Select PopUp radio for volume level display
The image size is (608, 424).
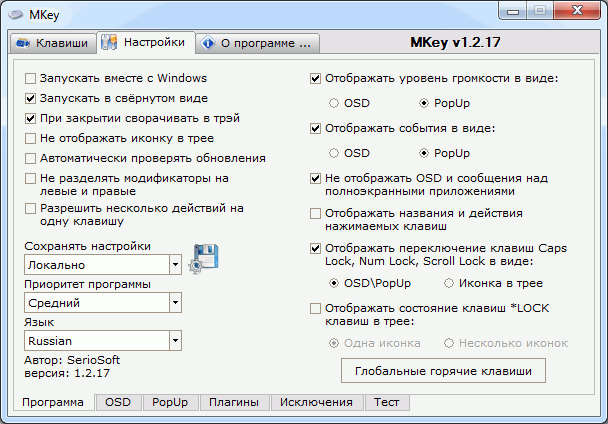coord(424,103)
